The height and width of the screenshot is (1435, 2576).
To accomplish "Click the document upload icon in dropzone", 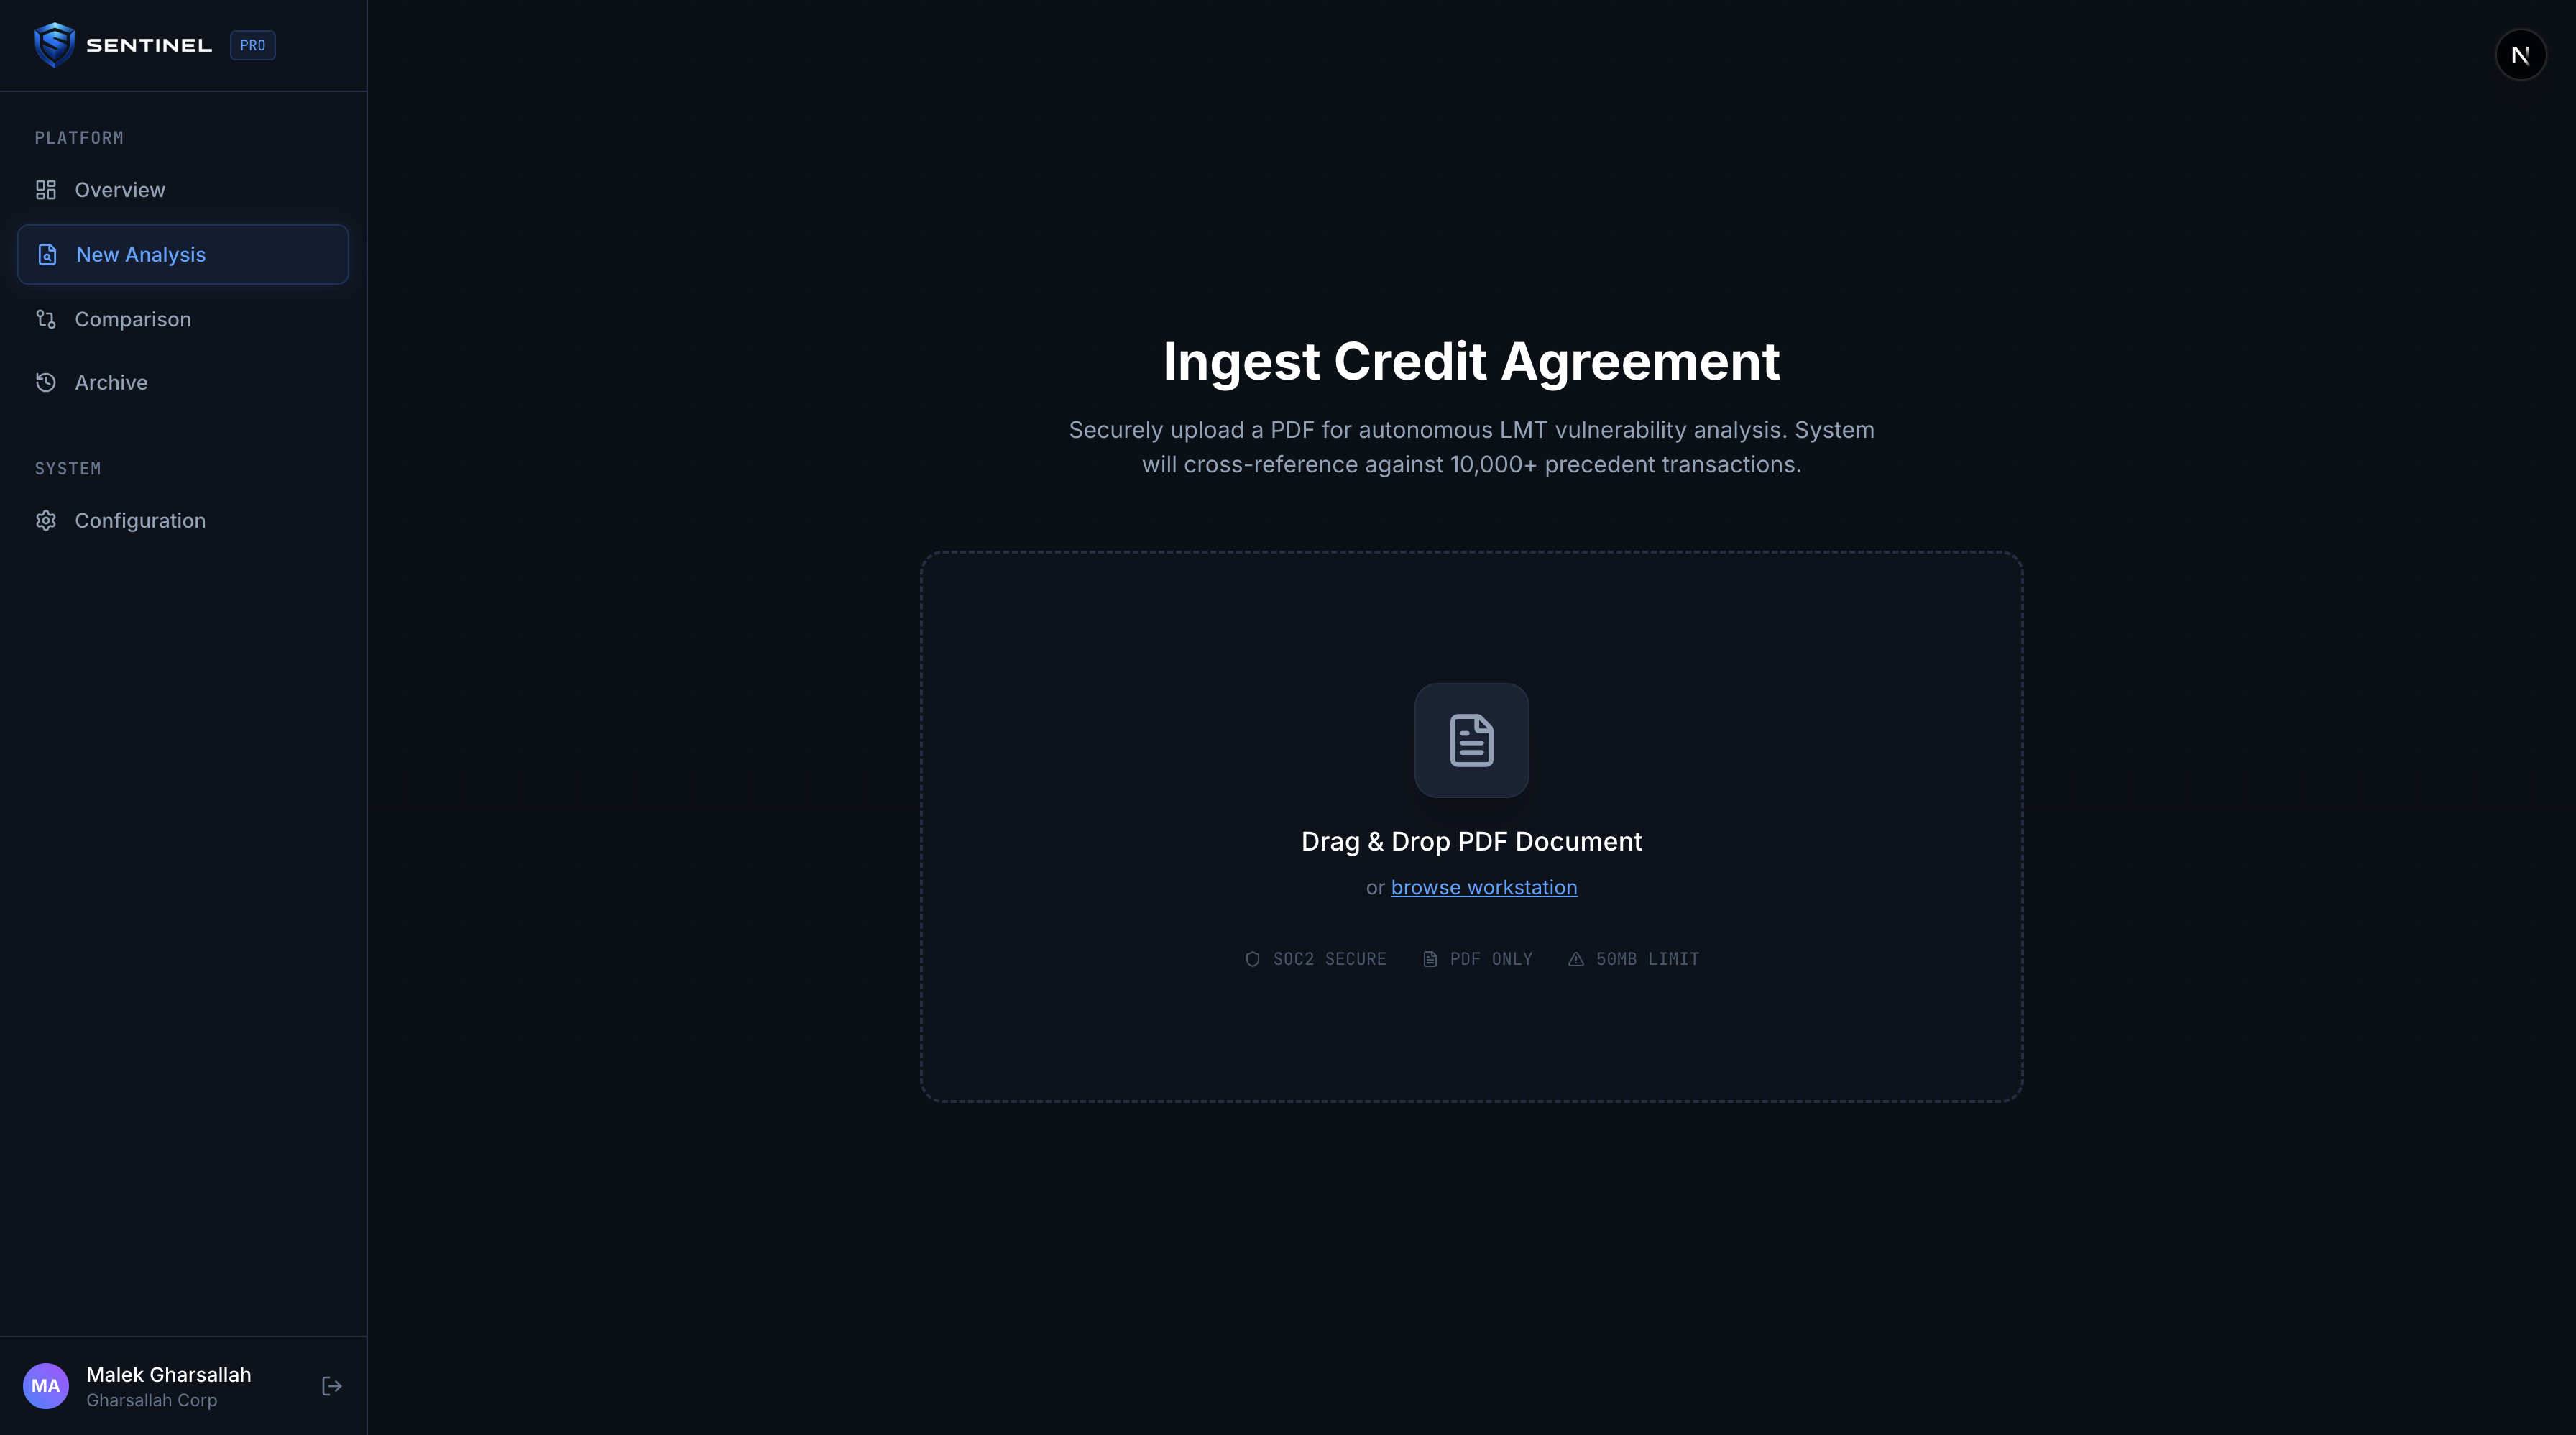I will [1471, 740].
